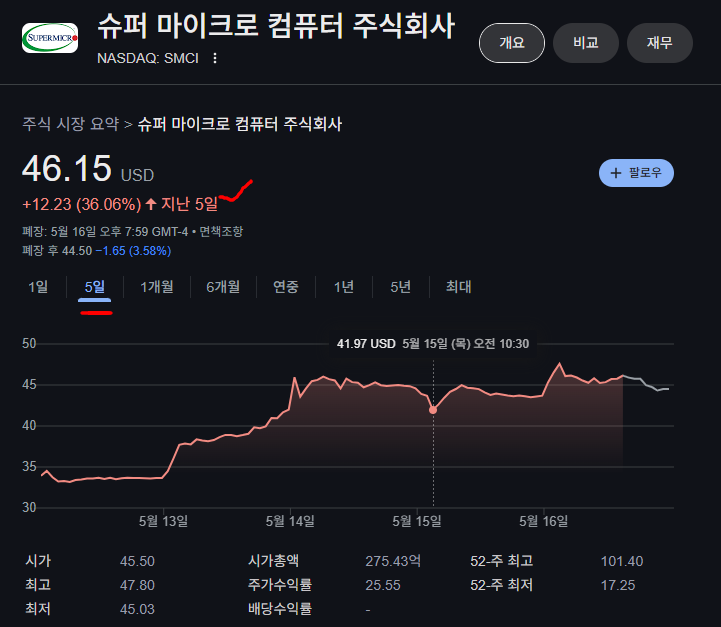The image size is (721, 627).
Task: Click the up arrow icon beside 지난 5일
Action: tap(151, 204)
